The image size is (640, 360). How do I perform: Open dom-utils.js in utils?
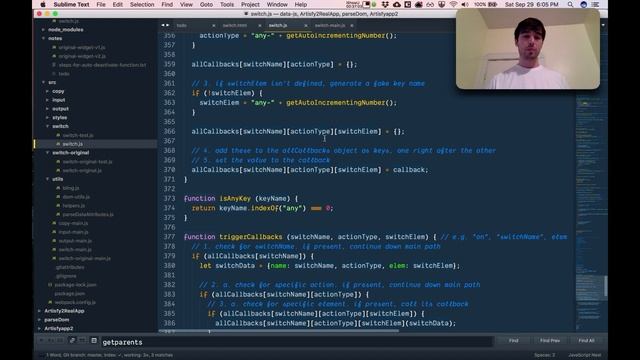tap(76, 197)
